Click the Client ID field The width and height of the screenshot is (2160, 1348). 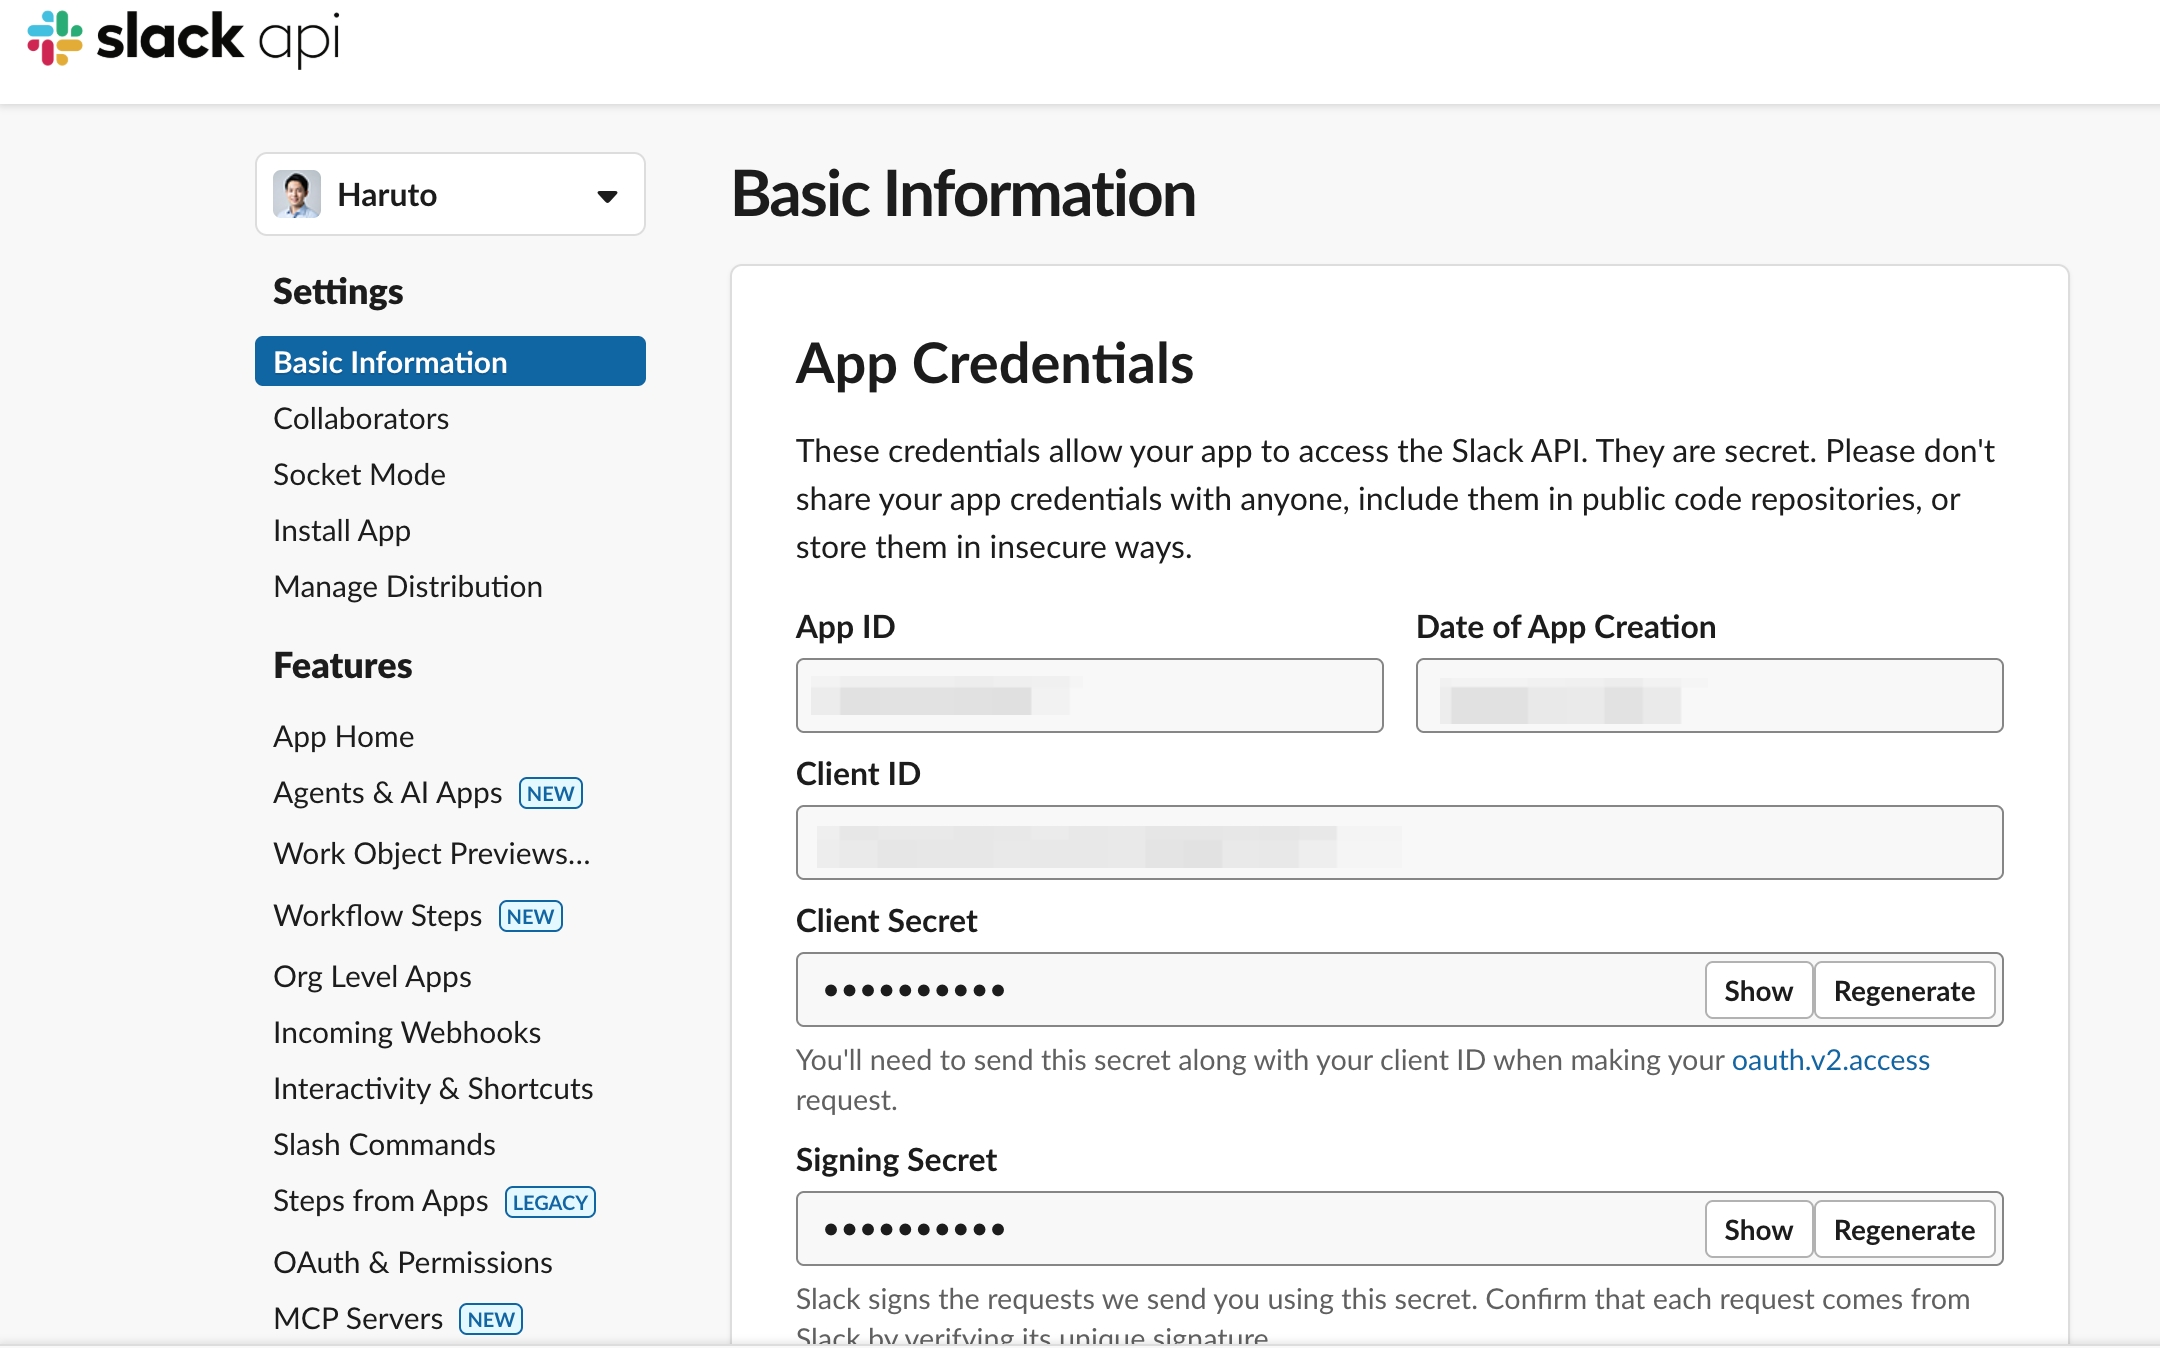pyautogui.click(x=1399, y=842)
